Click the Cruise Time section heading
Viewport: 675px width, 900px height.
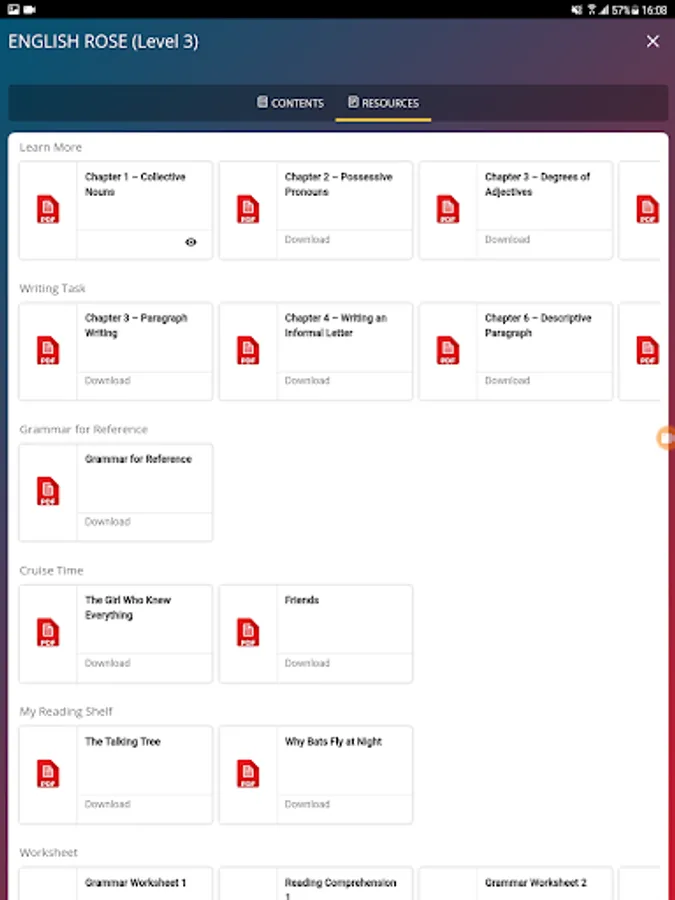tap(51, 571)
